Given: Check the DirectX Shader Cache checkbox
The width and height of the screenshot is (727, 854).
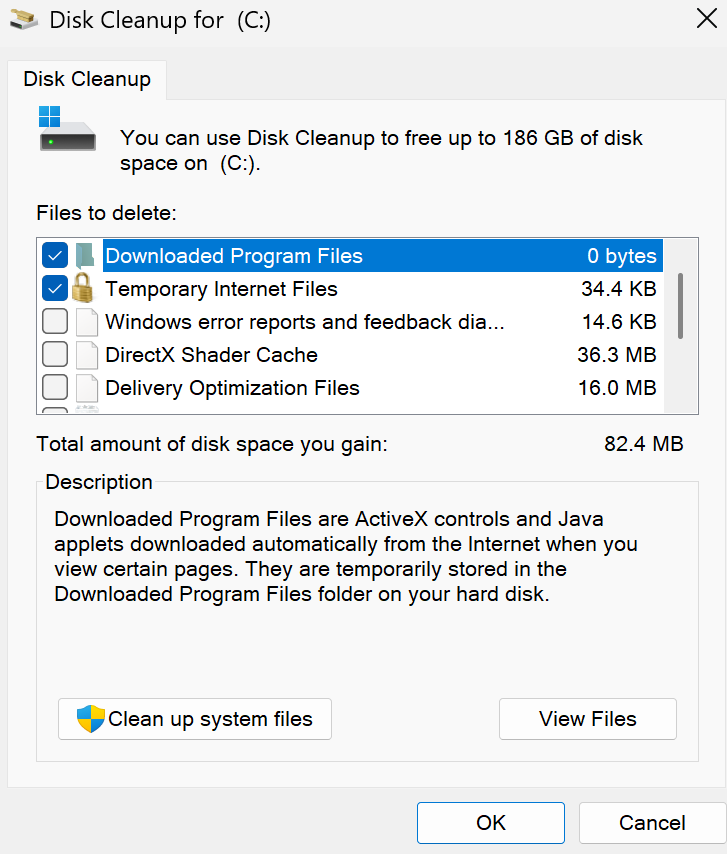Looking at the screenshot, I should (55, 355).
